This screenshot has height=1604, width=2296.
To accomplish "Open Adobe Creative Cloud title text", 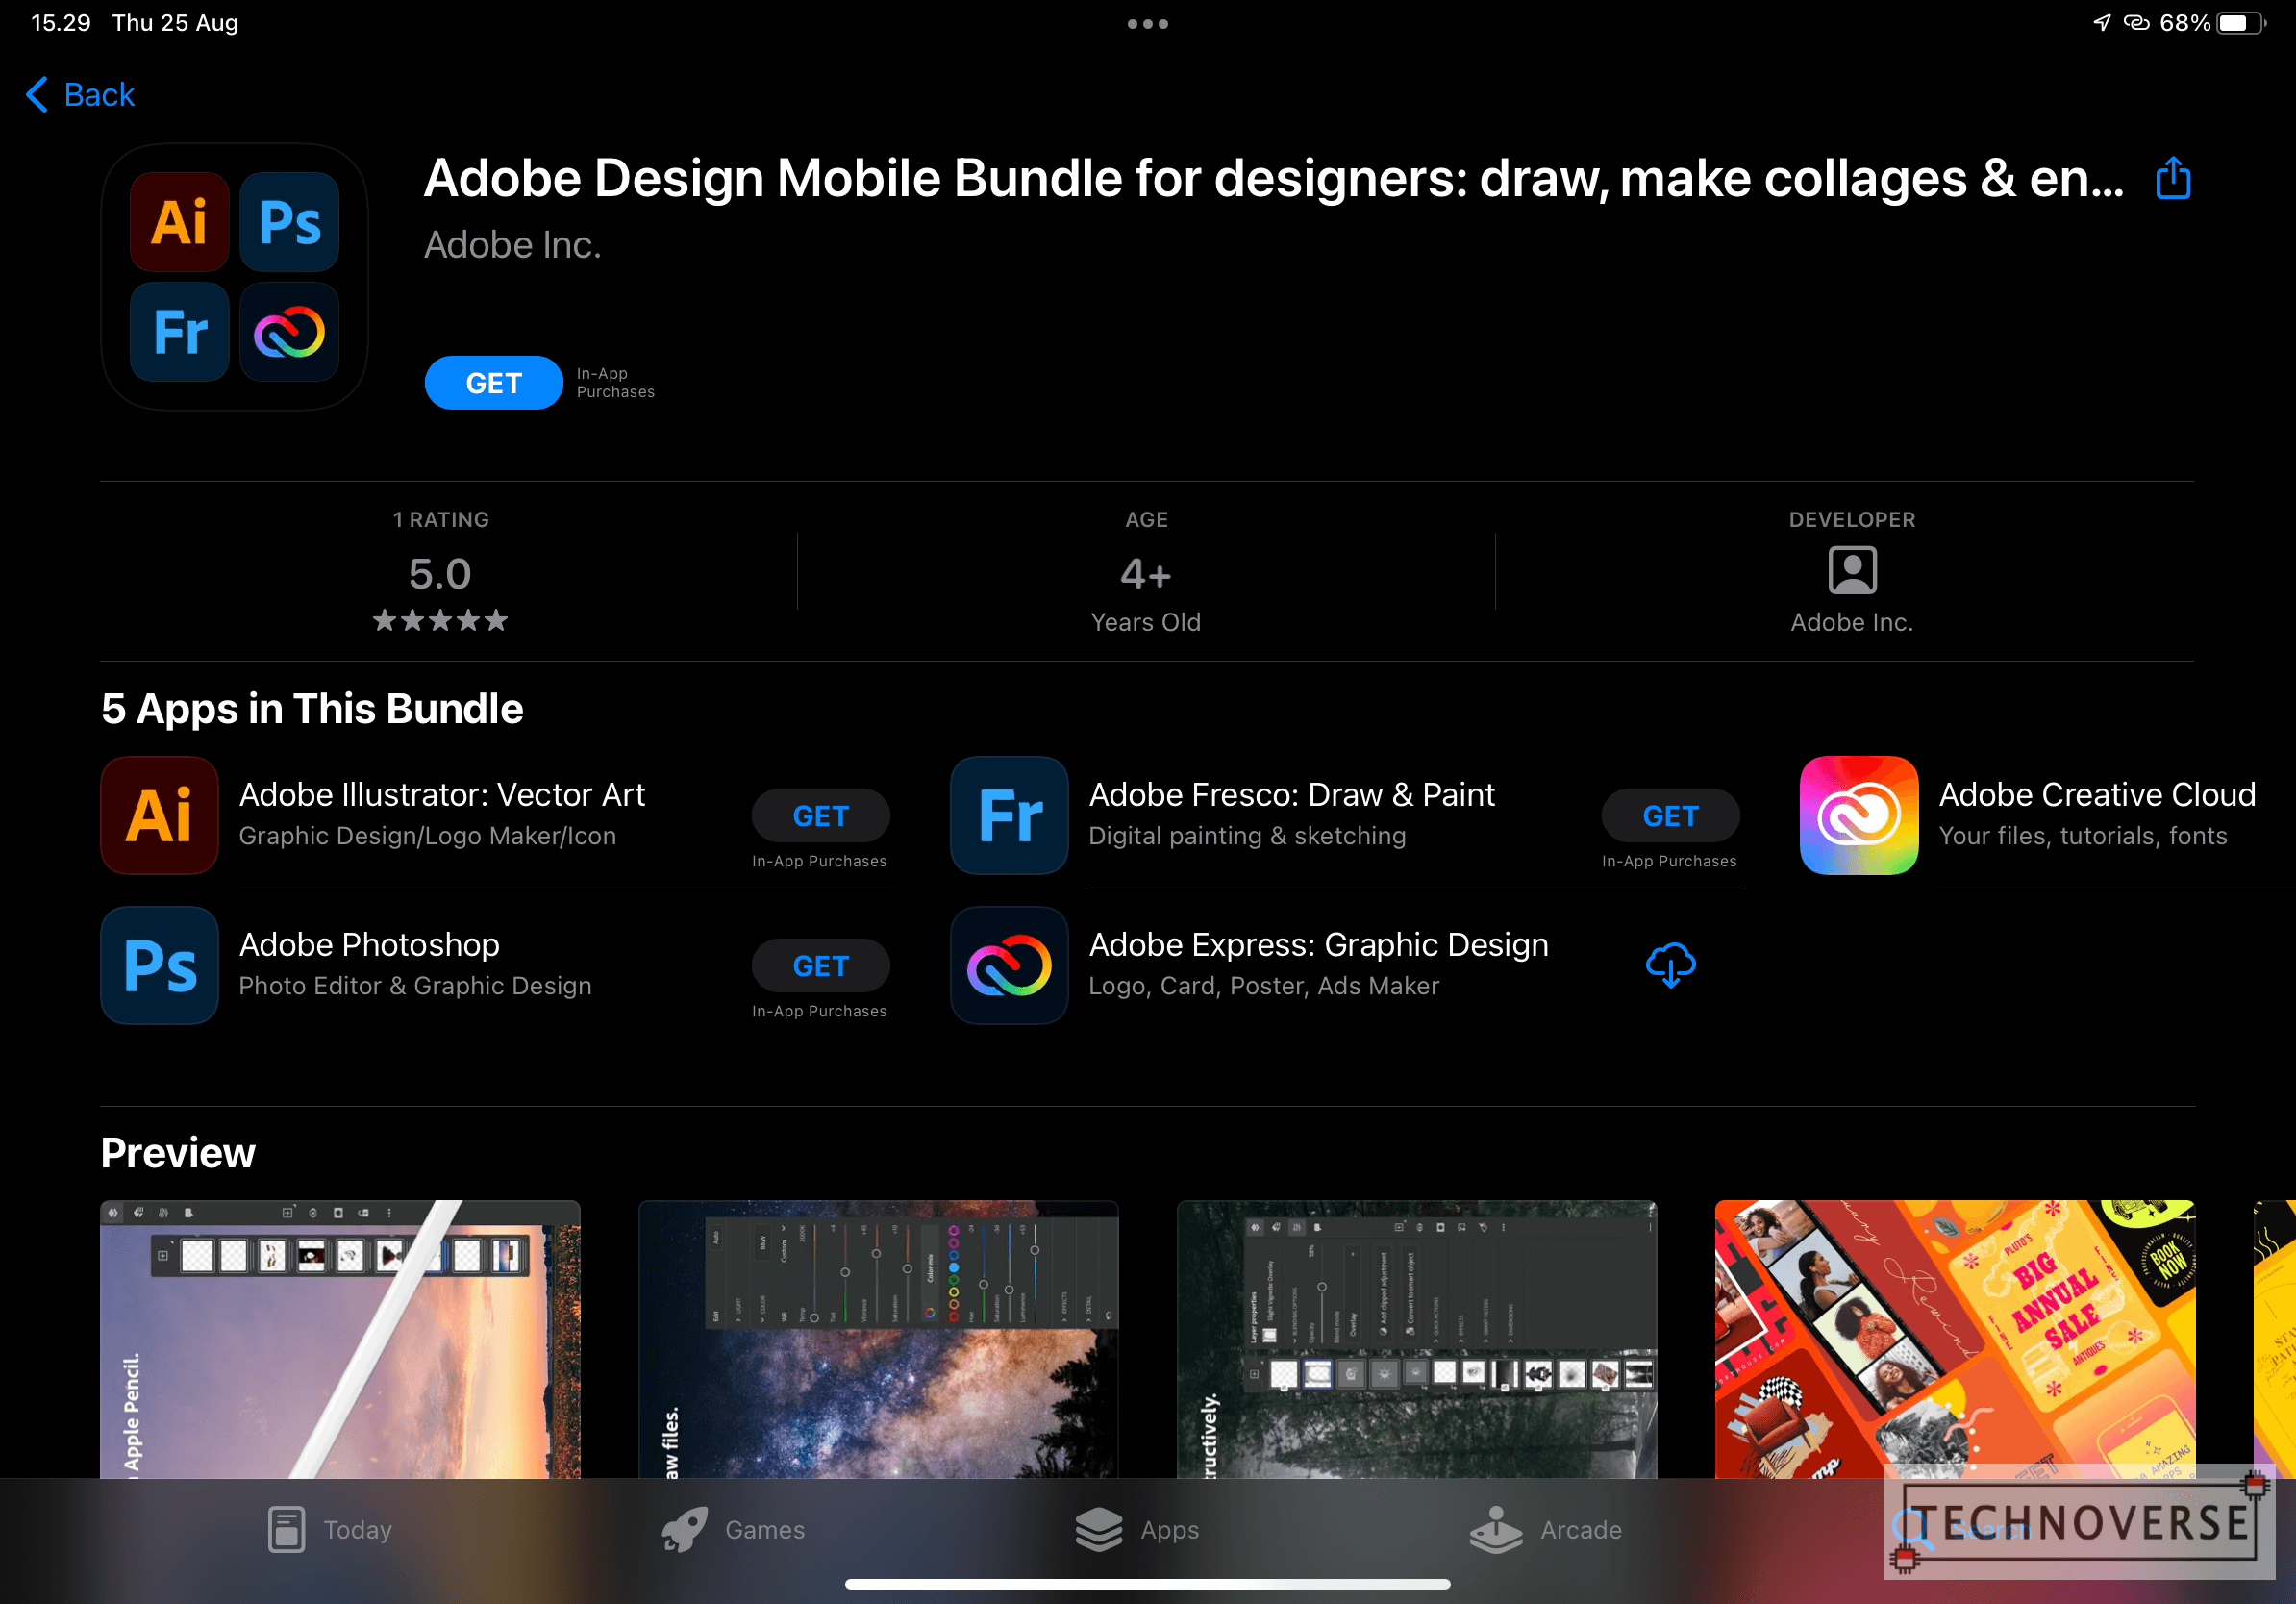I will [2097, 795].
